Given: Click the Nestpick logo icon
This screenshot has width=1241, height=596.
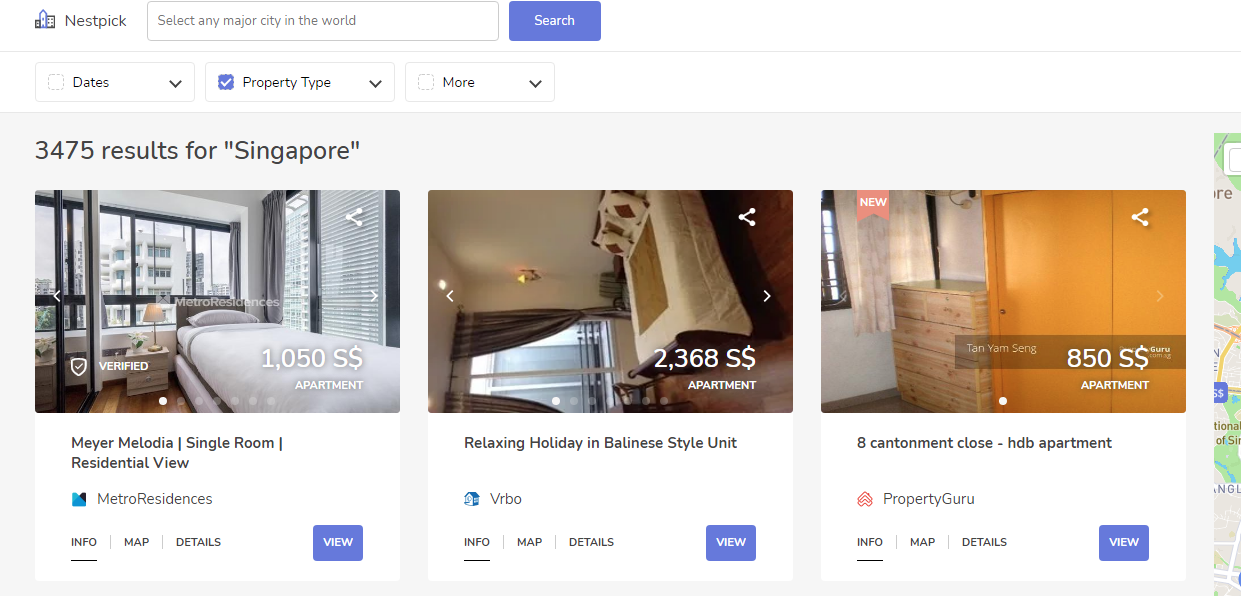Looking at the screenshot, I should tap(45, 20).
